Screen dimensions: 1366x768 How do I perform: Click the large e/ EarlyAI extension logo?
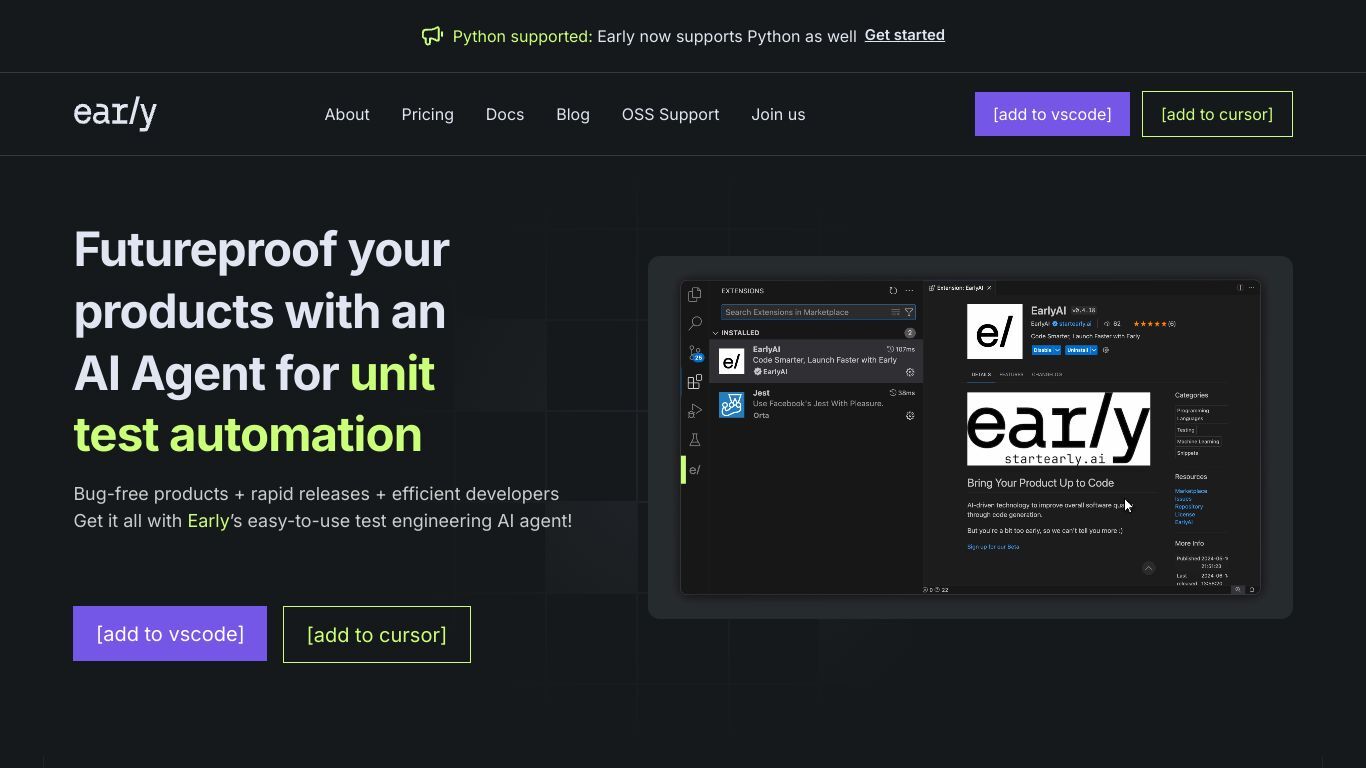[995, 331]
